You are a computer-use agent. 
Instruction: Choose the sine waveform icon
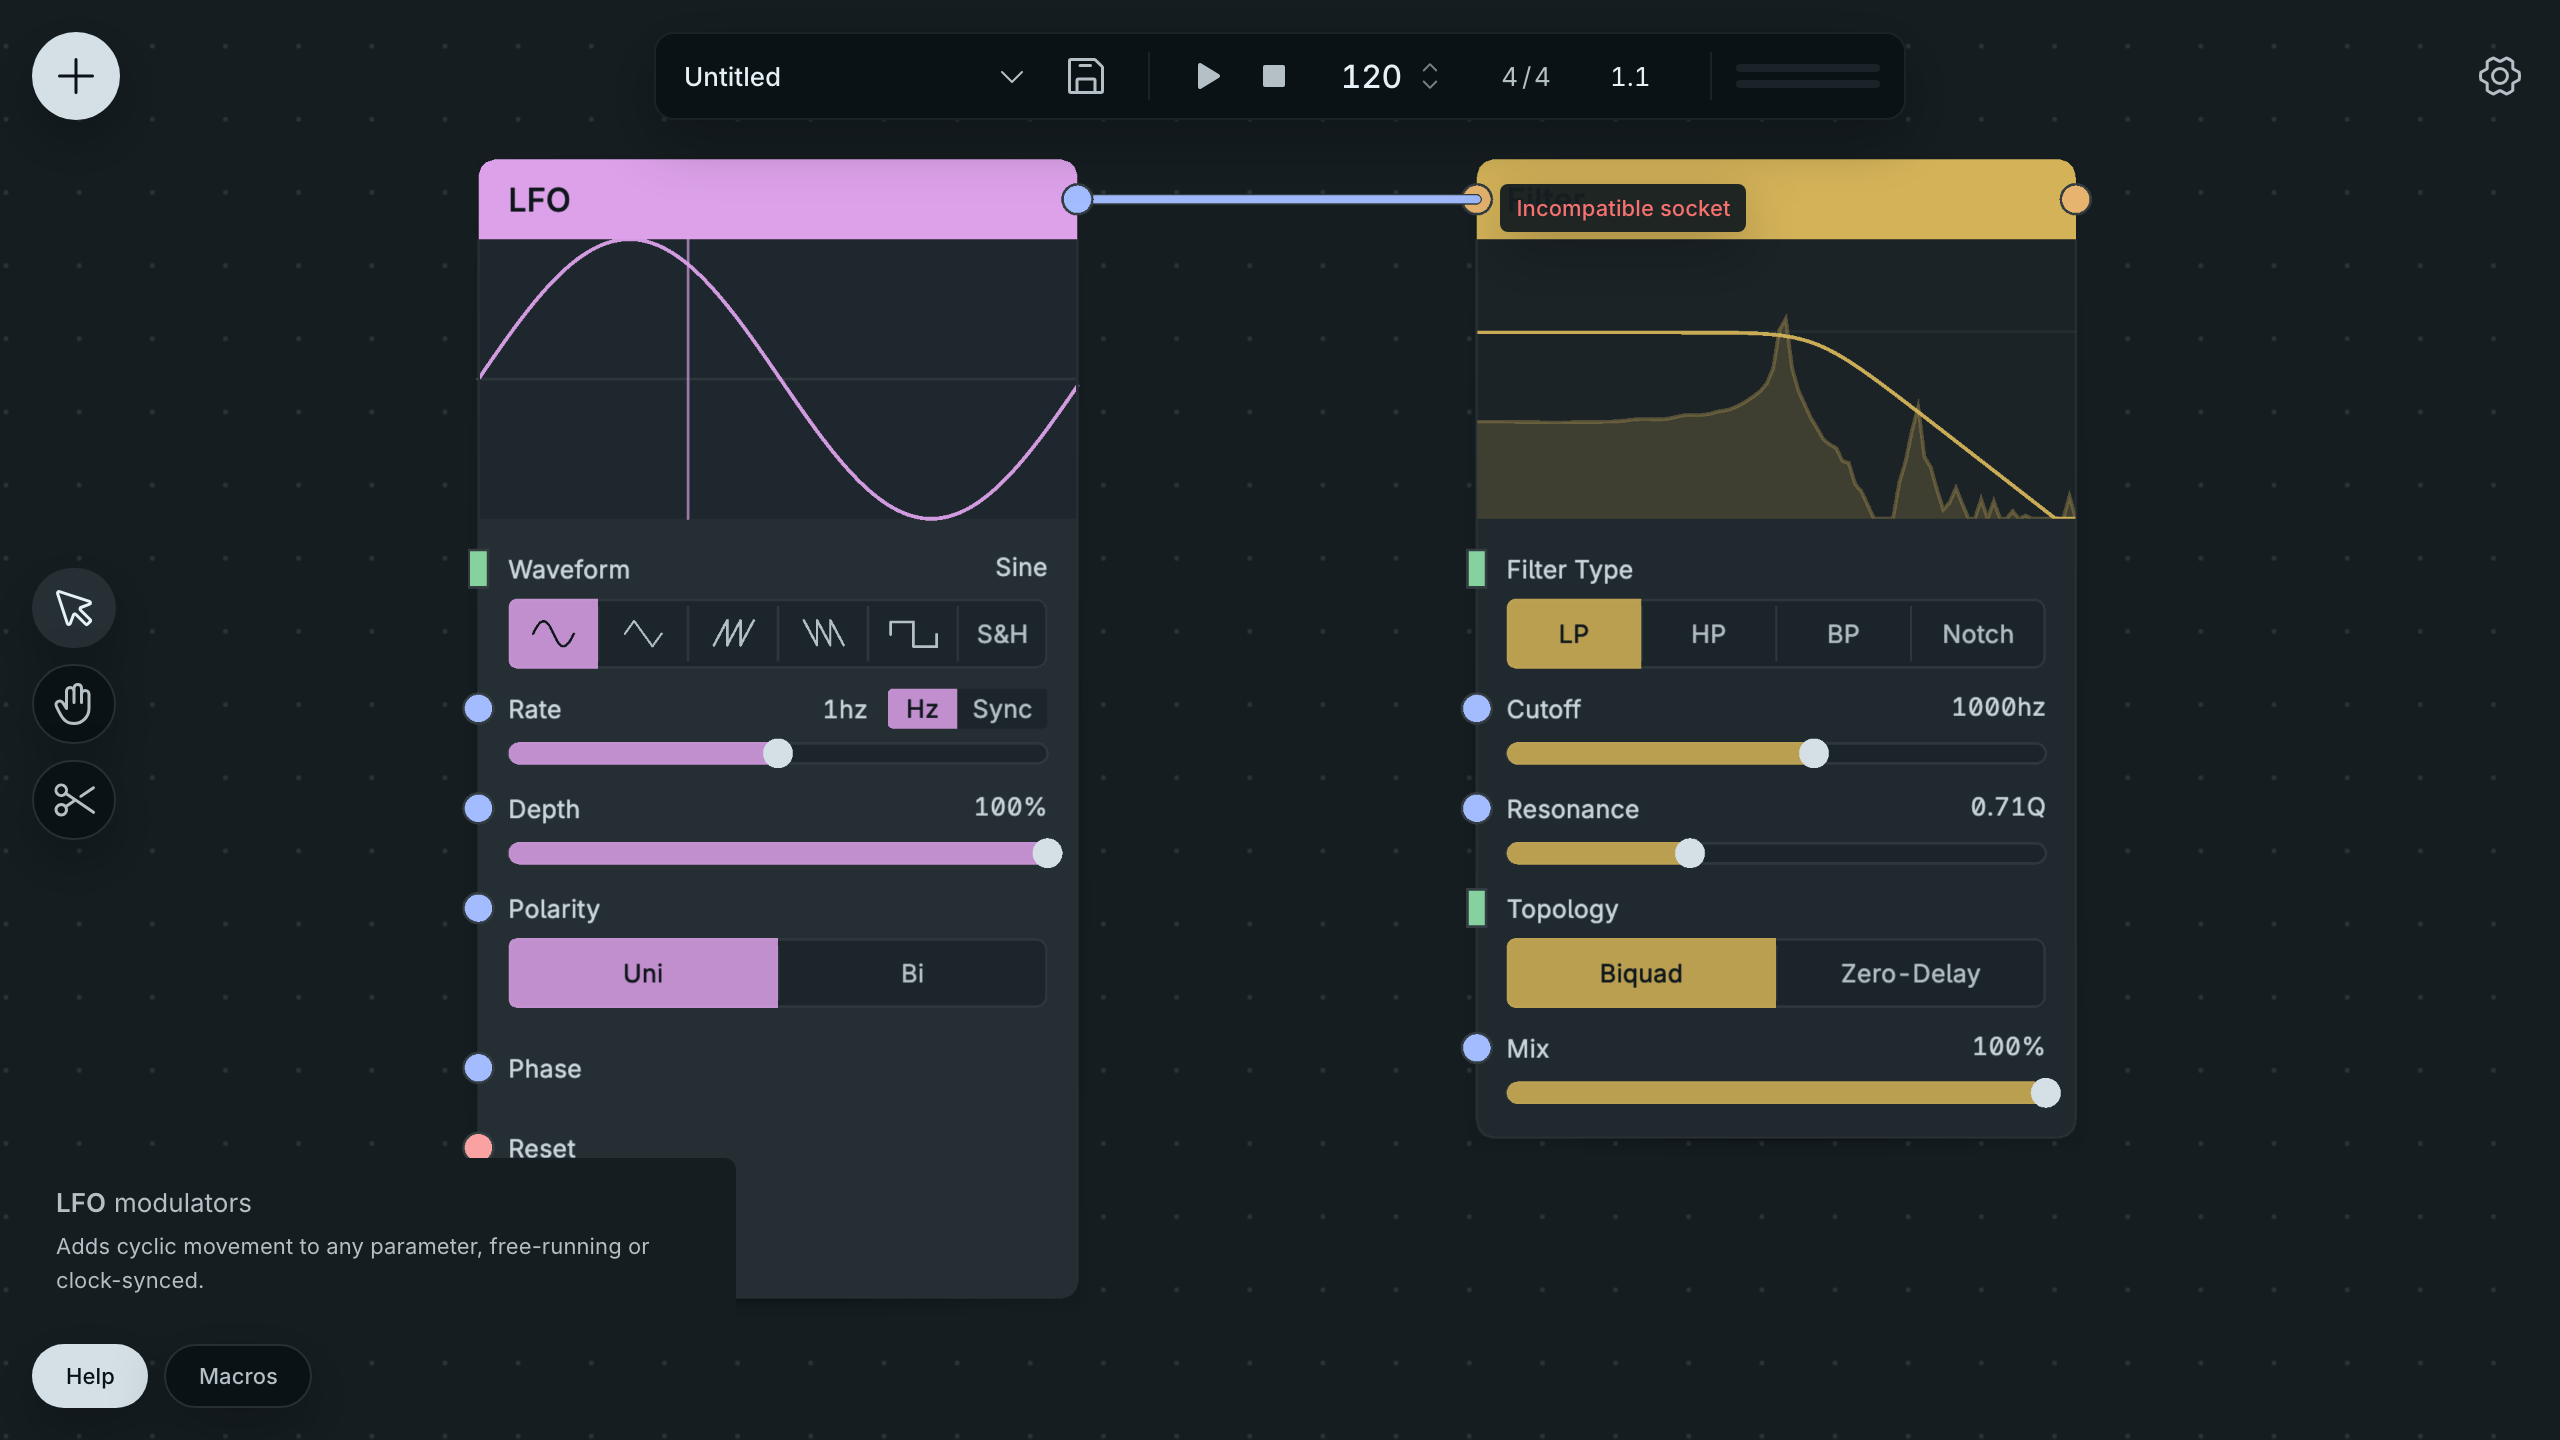(x=553, y=633)
